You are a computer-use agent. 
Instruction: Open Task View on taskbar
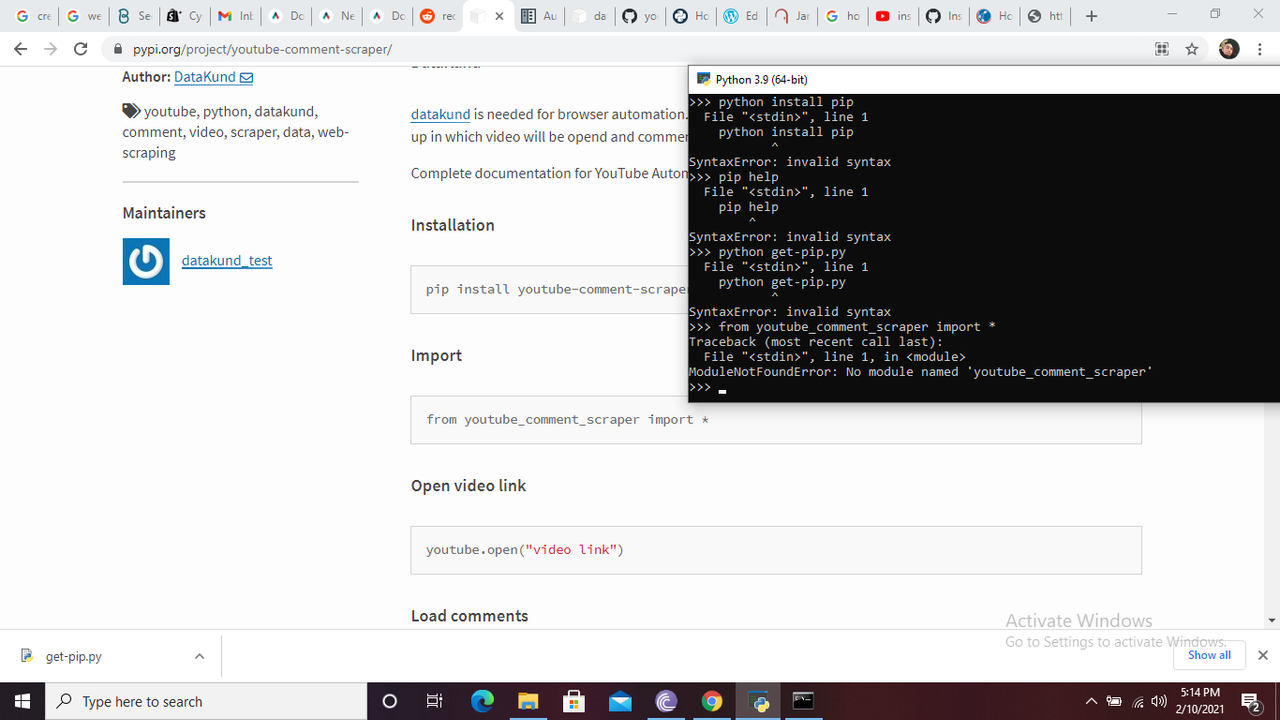pyautogui.click(x=434, y=701)
